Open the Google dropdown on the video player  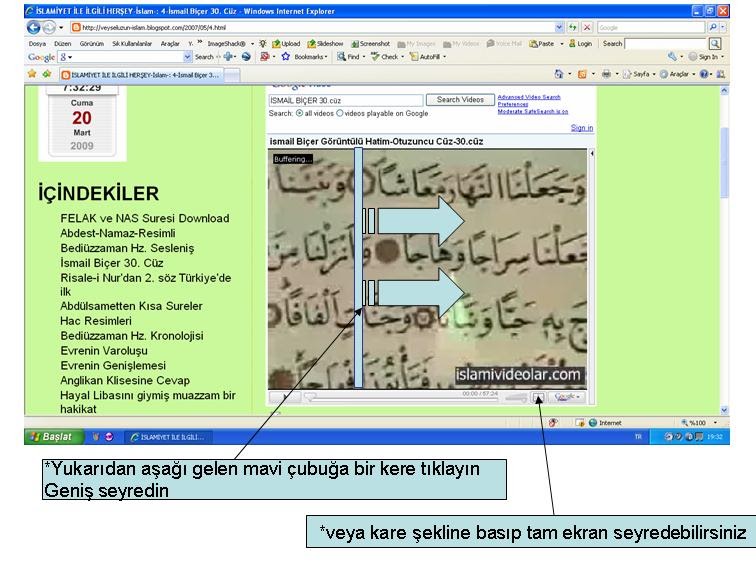(568, 397)
